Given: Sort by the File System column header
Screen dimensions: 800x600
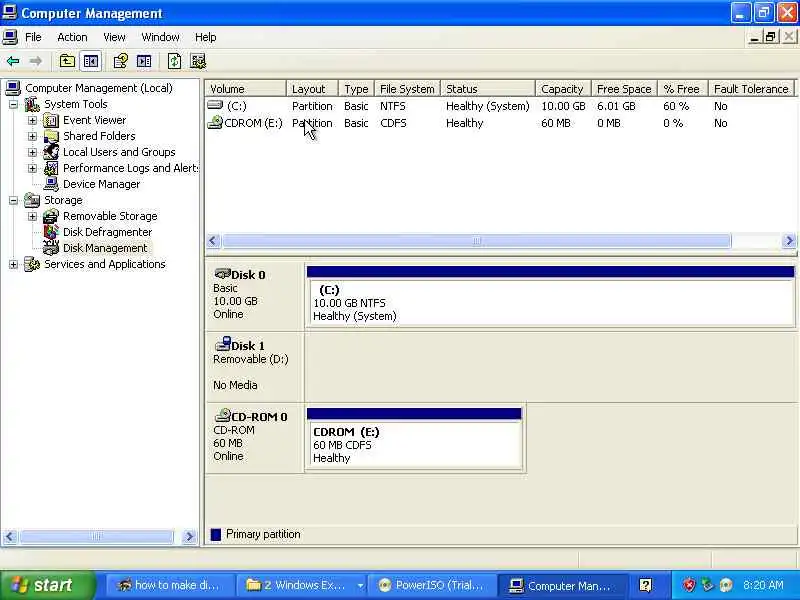Looking at the screenshot, I should (x=407, y=88).
